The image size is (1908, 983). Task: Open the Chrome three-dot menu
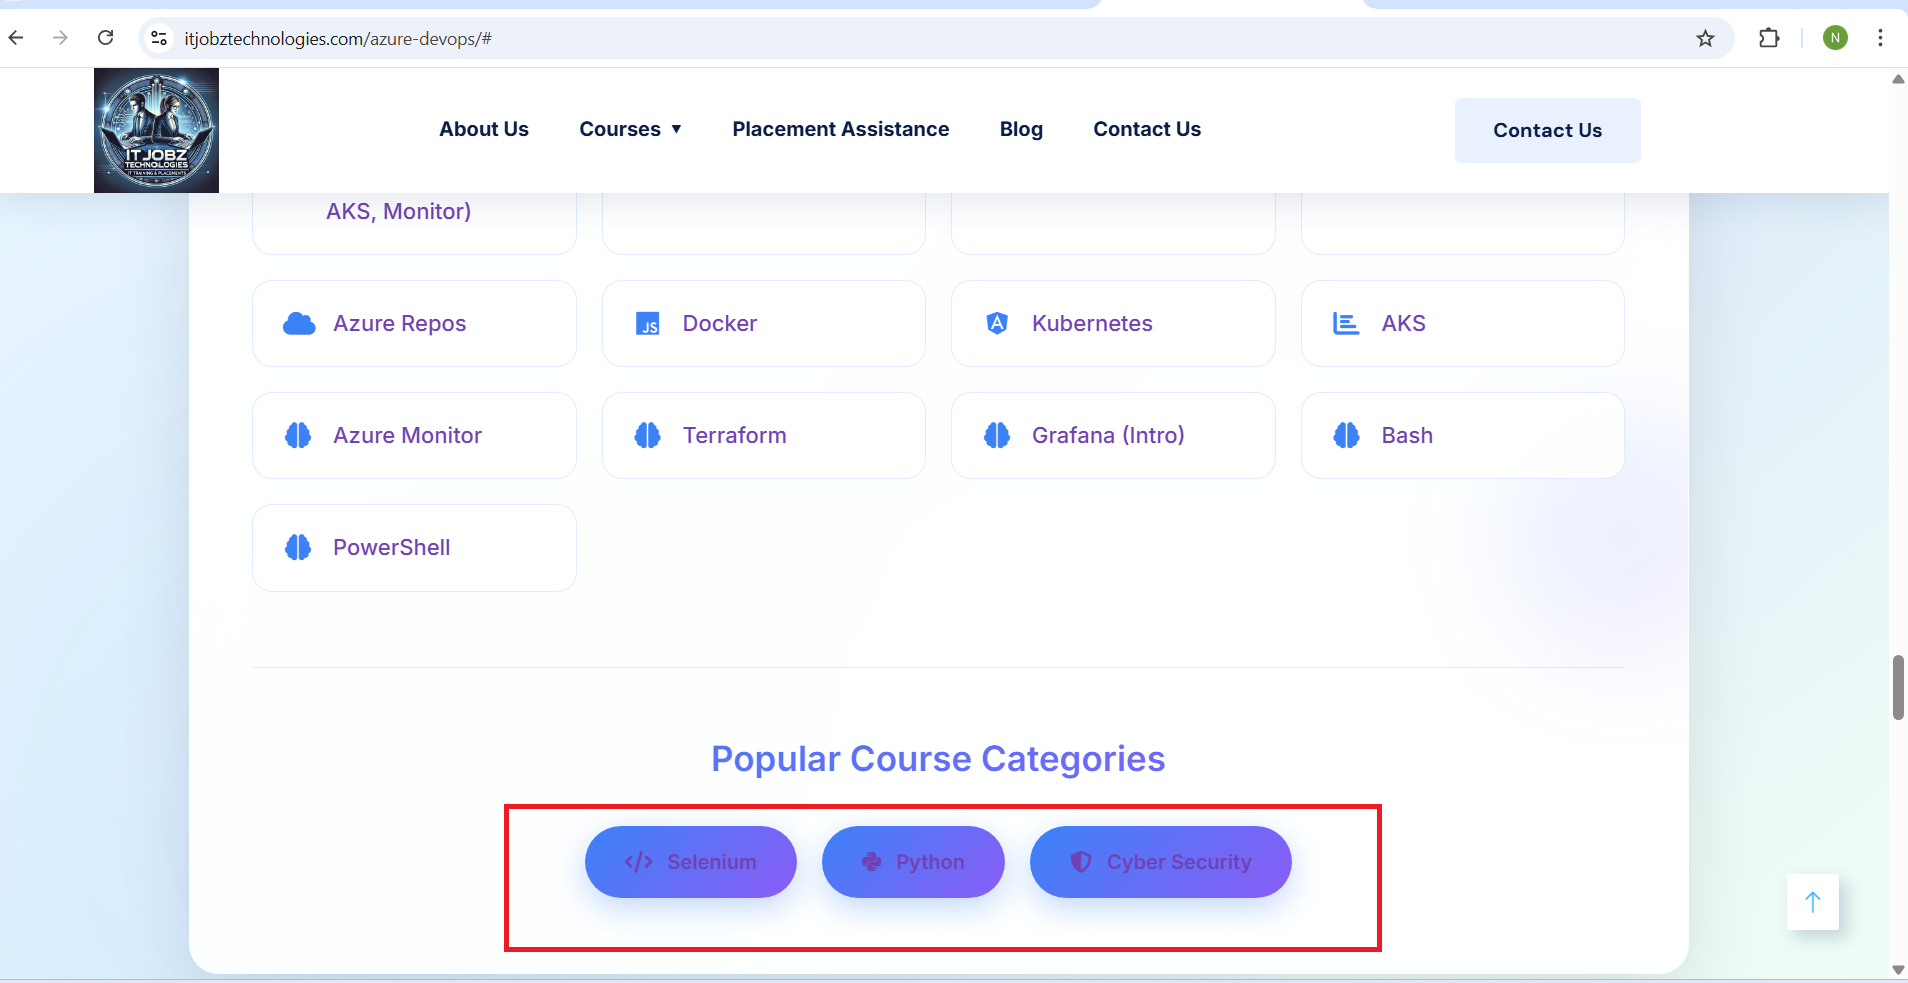point(1880,38)
